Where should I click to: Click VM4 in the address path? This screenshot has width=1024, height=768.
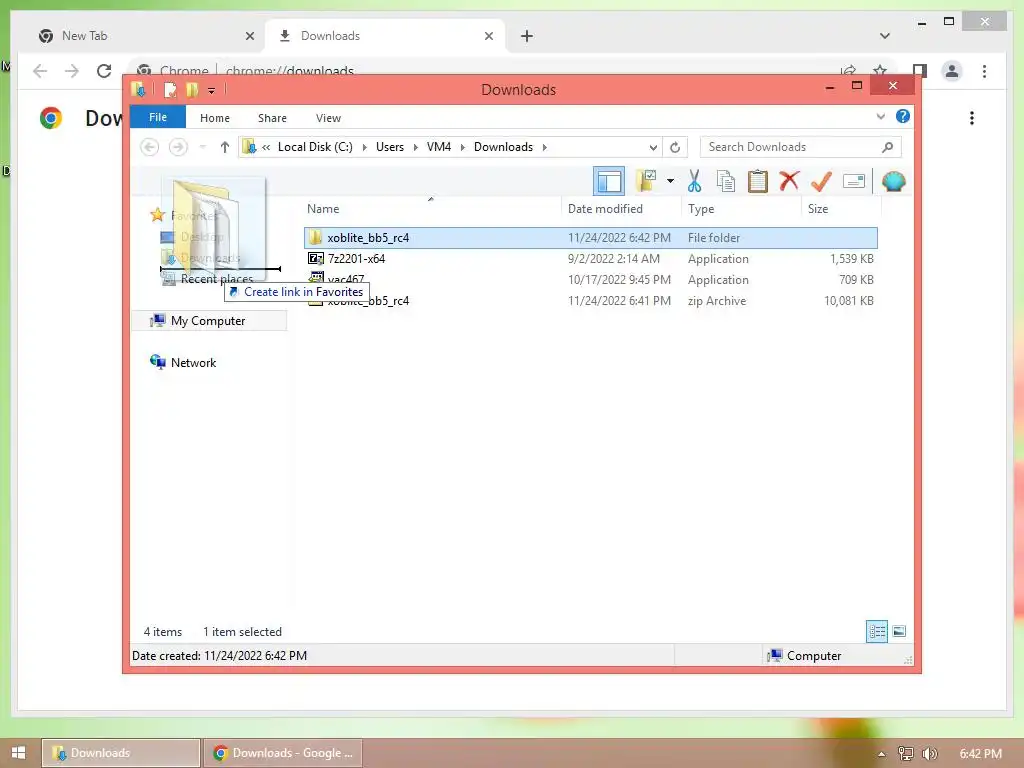click(x=439, y=147)
